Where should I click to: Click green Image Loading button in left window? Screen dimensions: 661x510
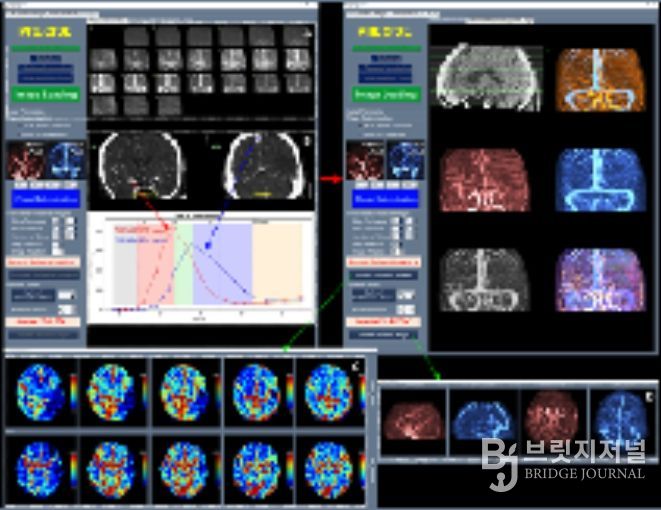coord(45,94)
